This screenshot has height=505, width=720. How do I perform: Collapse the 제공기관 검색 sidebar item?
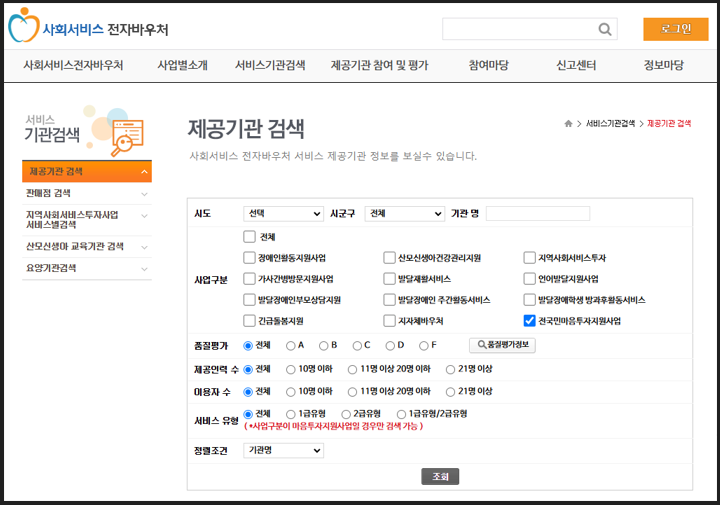tap(87, 172)
